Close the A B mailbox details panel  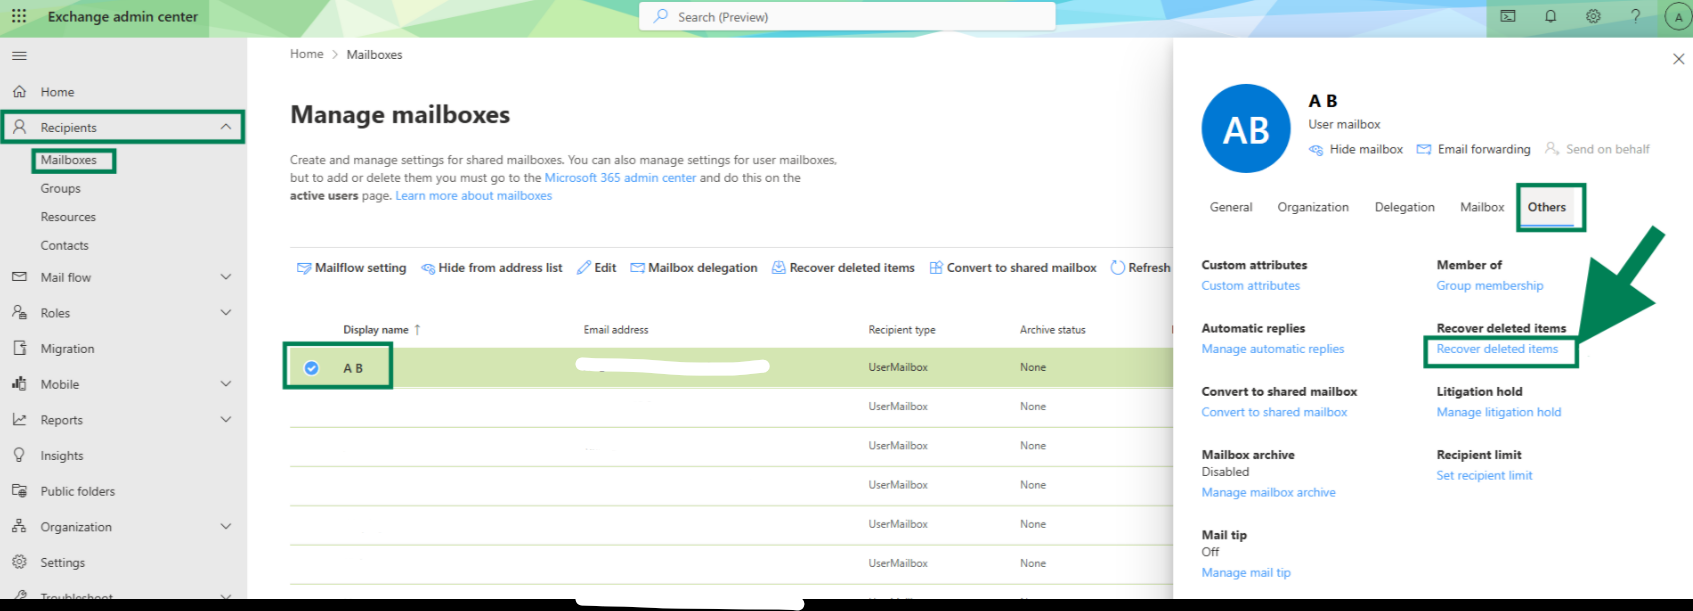point(1679,59)
